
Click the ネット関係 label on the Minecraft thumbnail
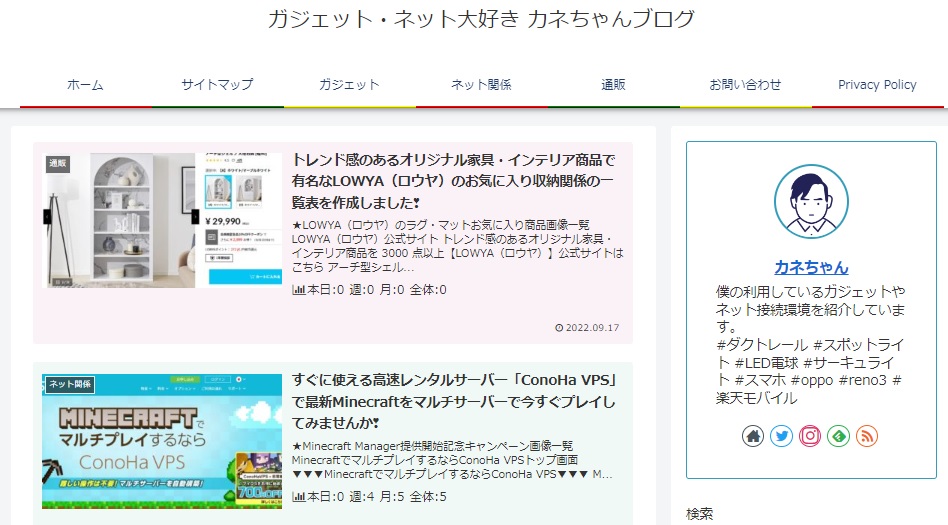tap(70, 384)
